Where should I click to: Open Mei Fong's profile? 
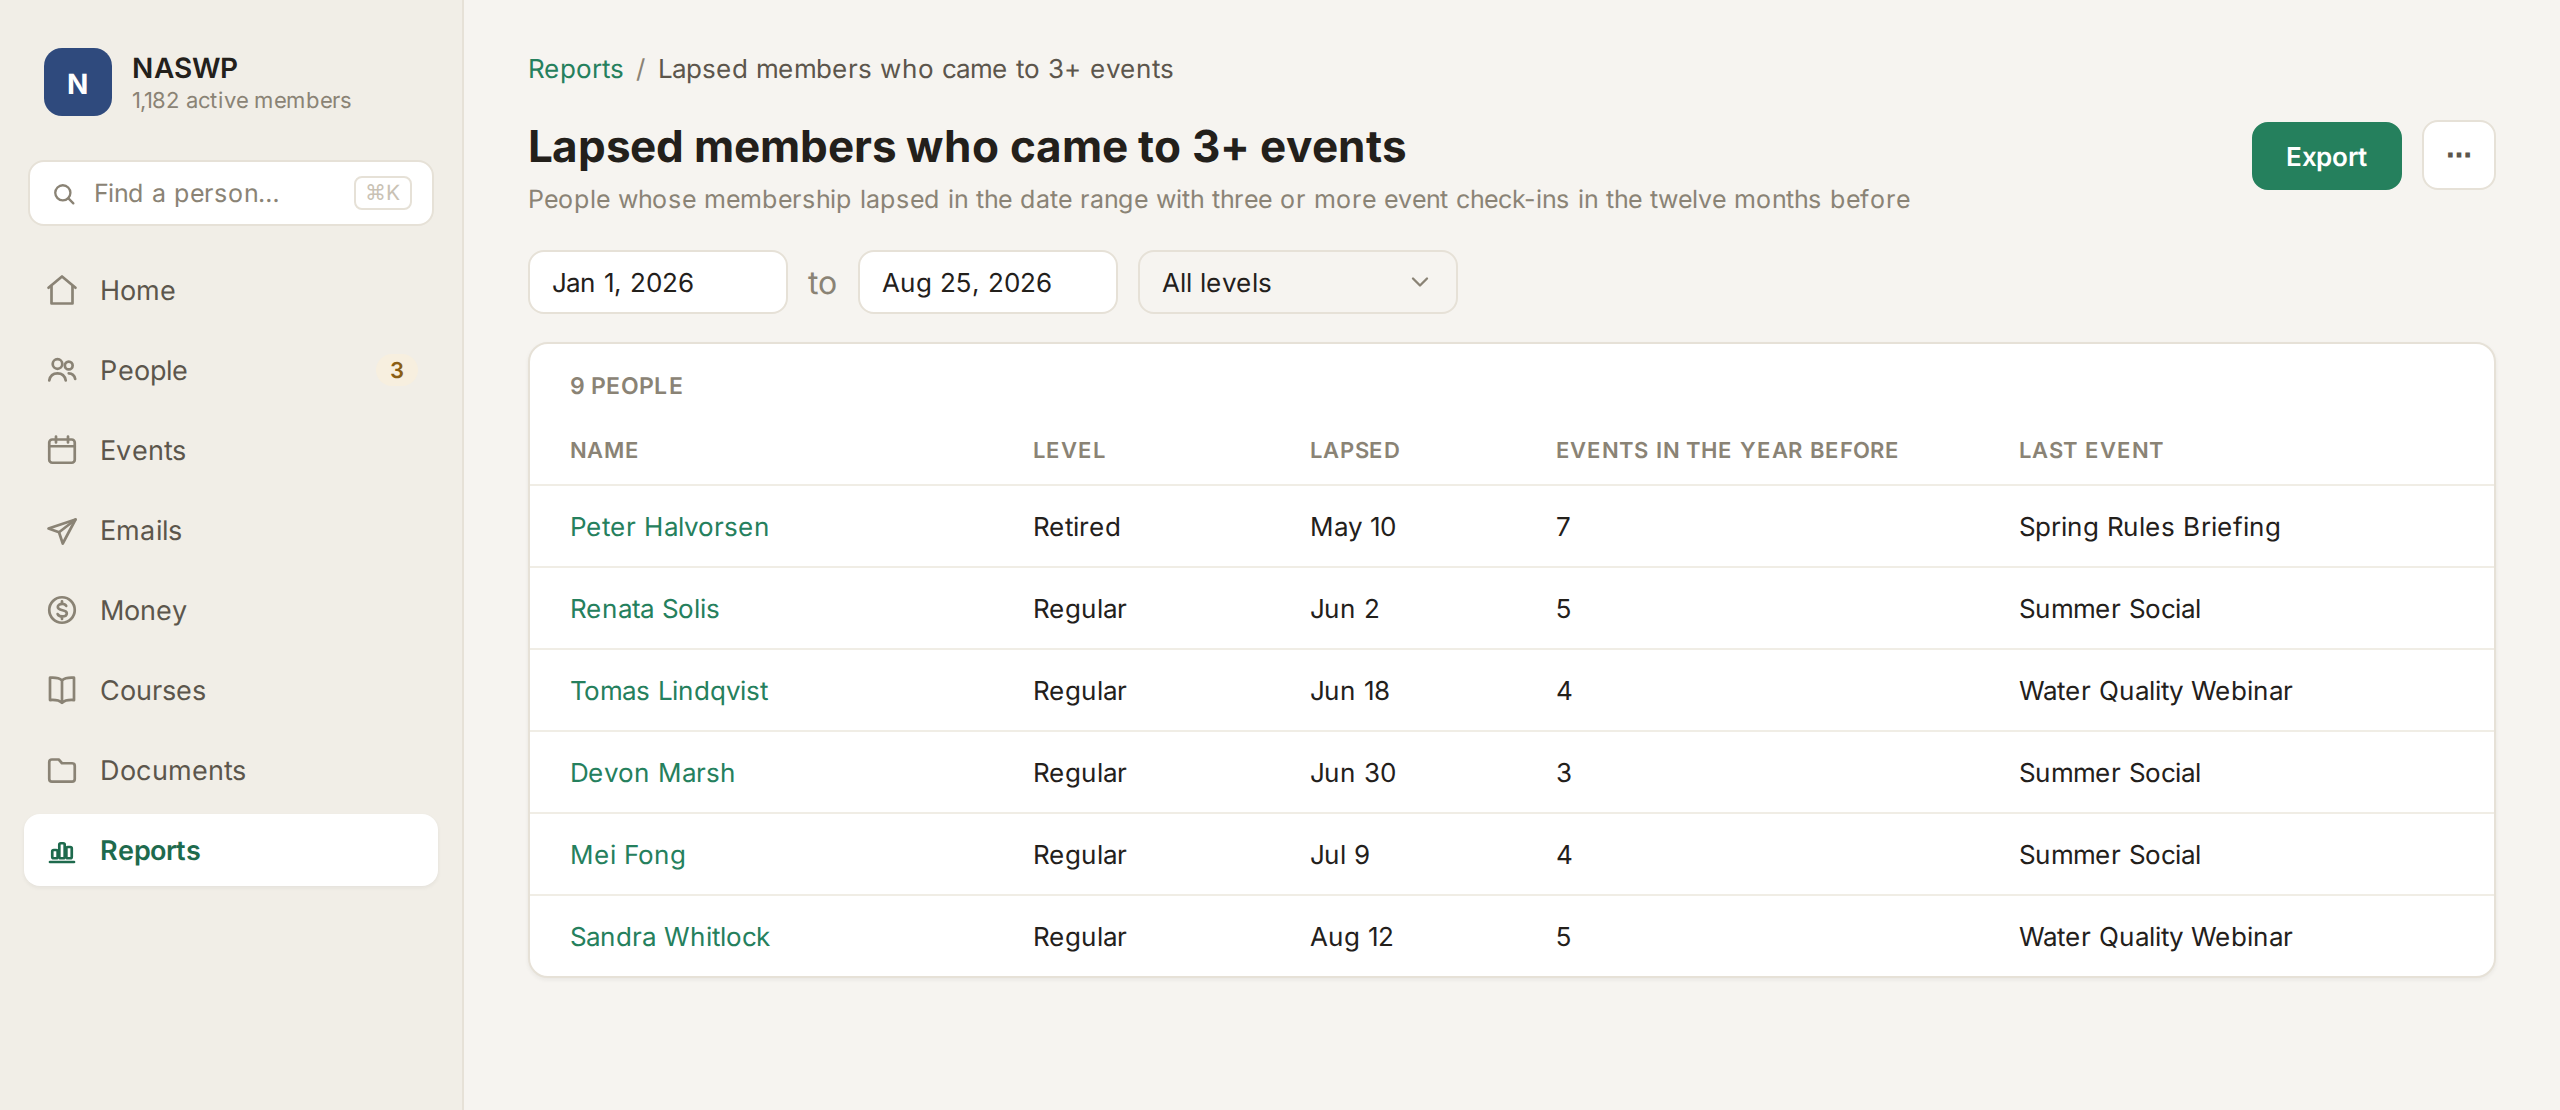[627, 855]
